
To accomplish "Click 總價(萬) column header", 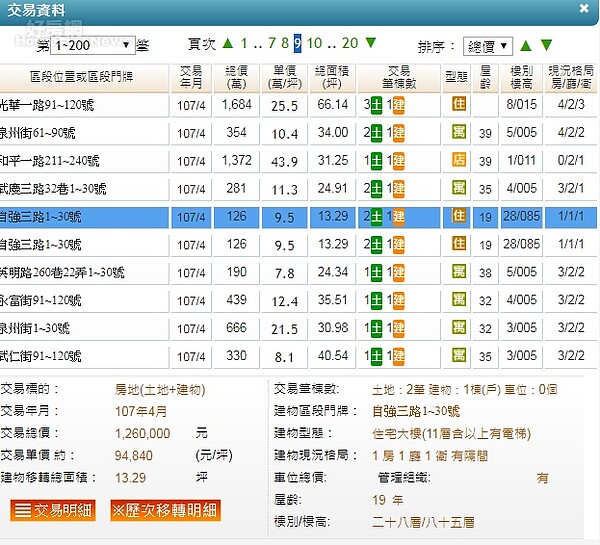I will coord(236,77).
